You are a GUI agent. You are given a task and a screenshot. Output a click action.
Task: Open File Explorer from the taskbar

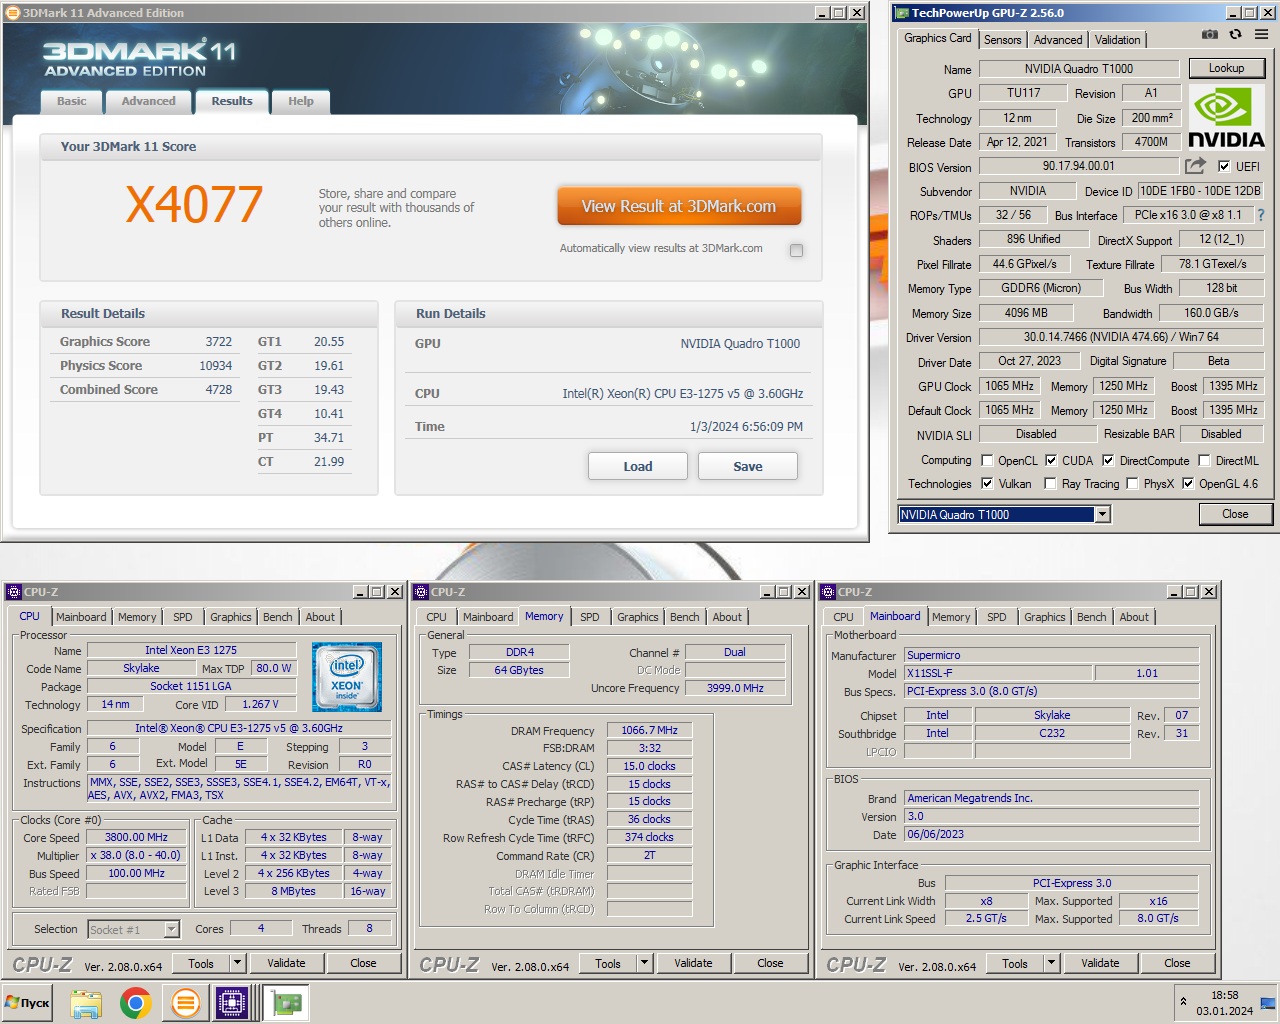86,1002
